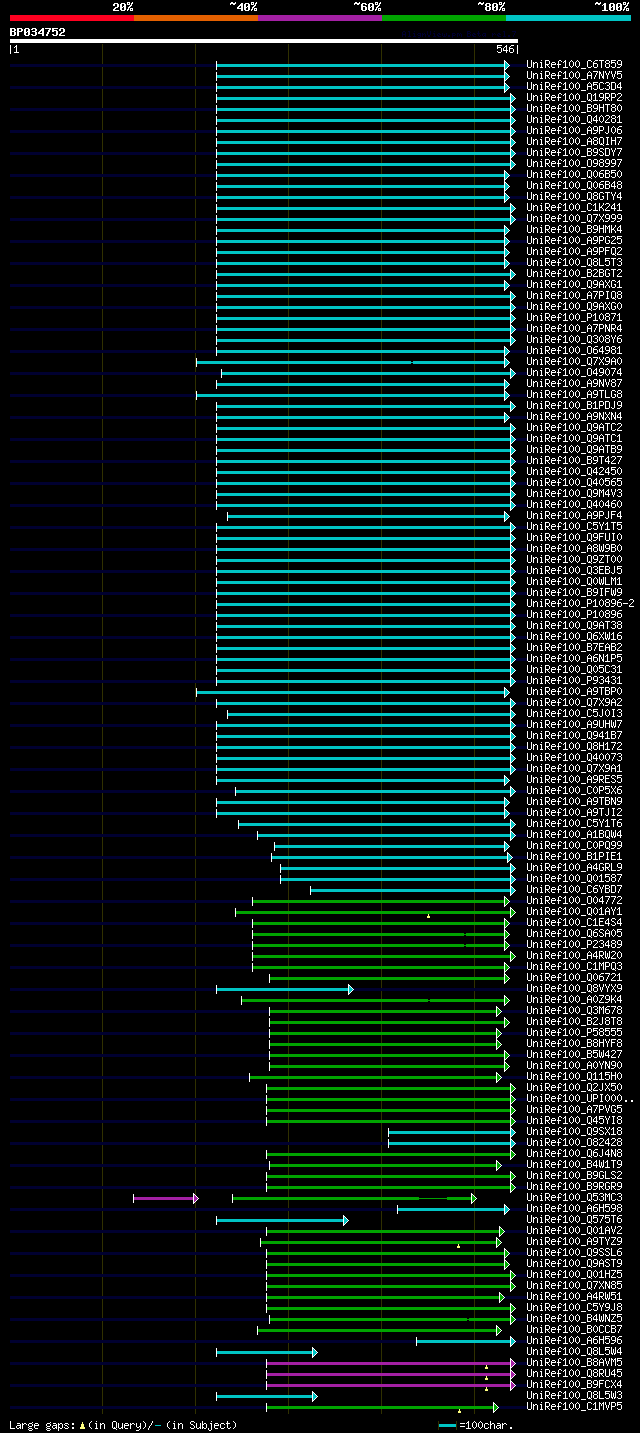Select label UniRef100_C1MVP5
Screen dimensions: 640x1433
tap(574, 1407)
